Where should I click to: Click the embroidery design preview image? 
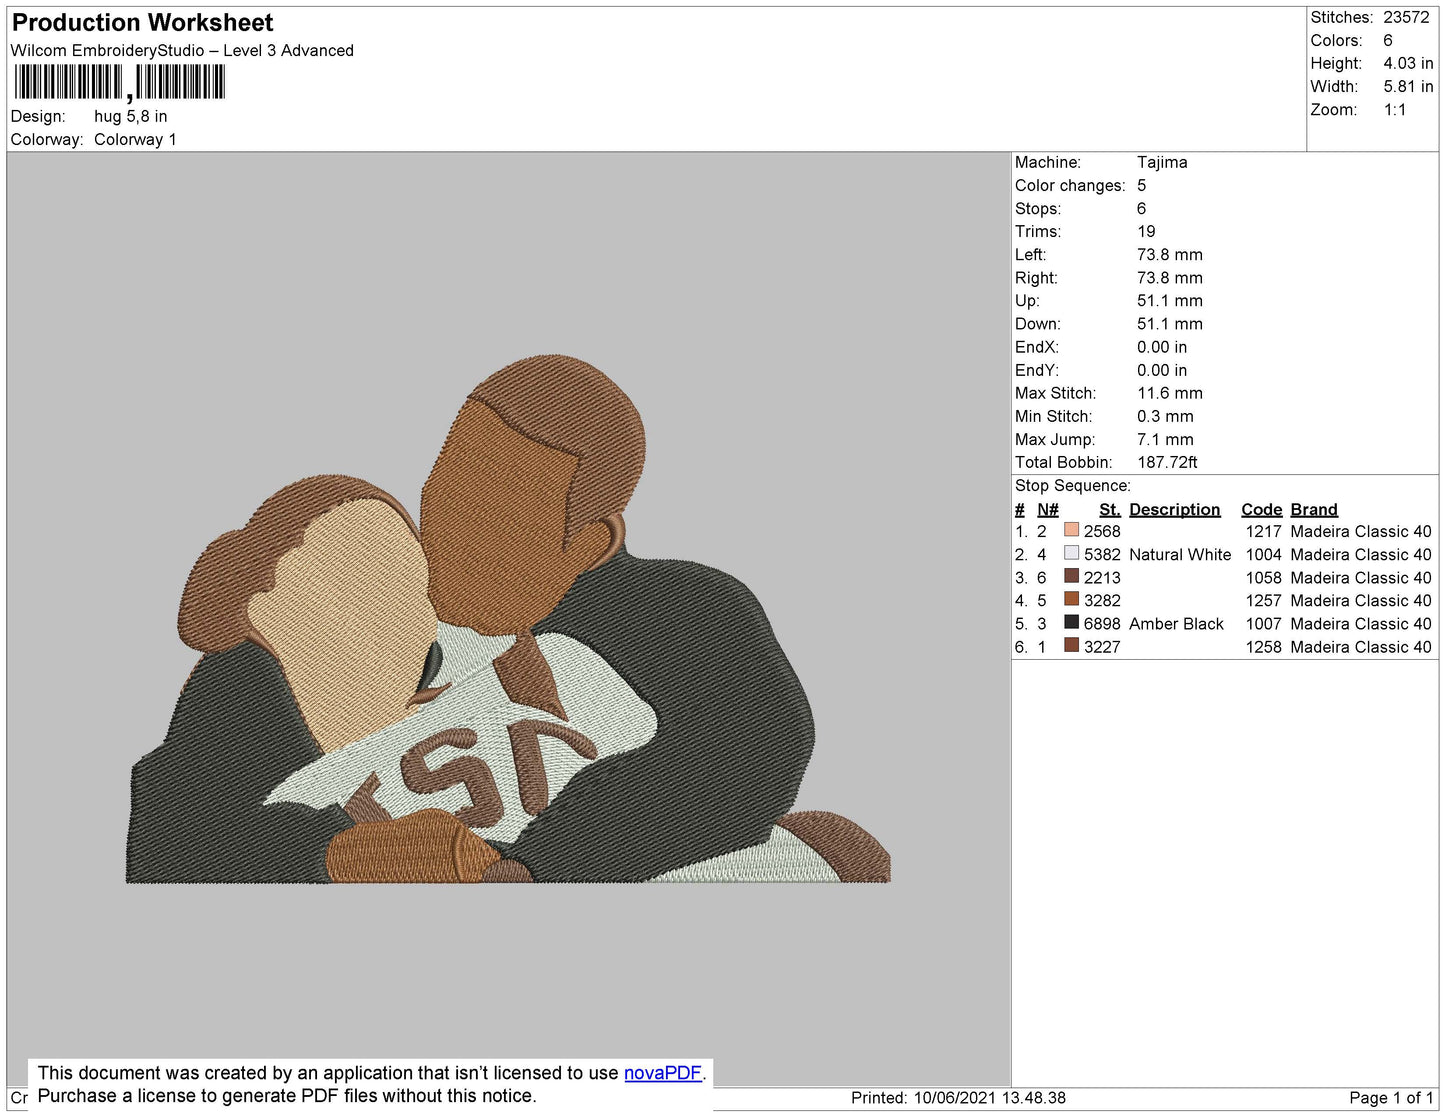(508, 620)
